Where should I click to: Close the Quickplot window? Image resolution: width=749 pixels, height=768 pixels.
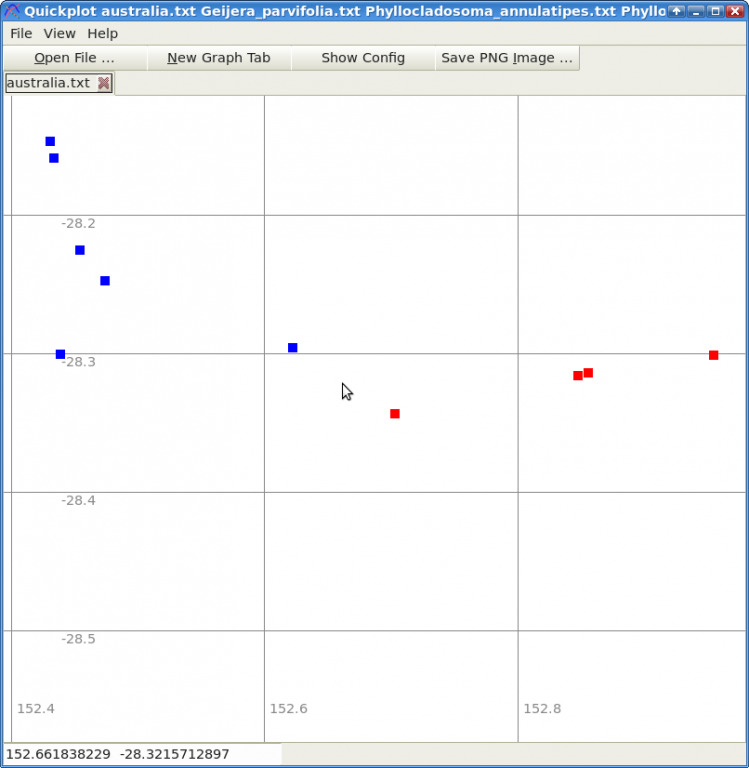(735, 11)
